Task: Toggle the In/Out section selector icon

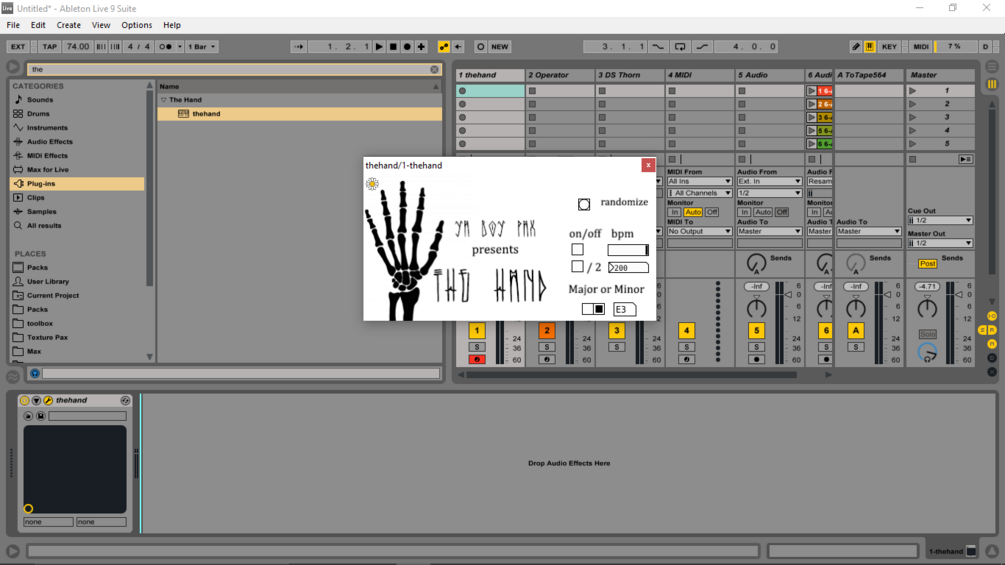Action: 992,316
